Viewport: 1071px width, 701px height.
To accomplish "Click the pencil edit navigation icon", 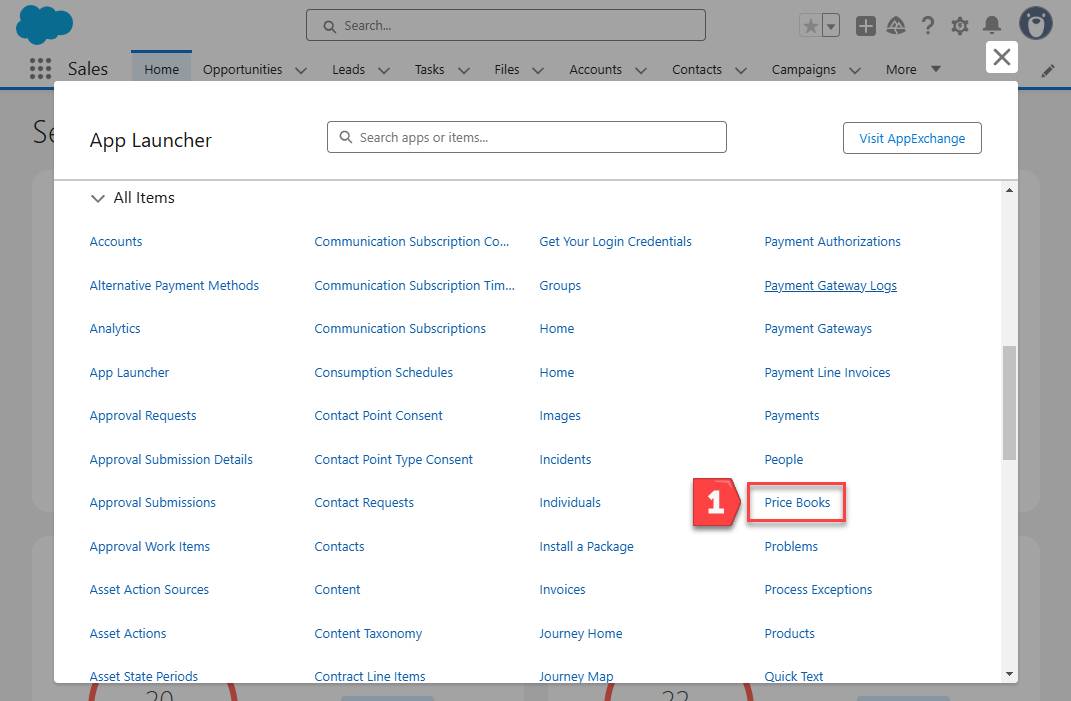I will 1048,71.
